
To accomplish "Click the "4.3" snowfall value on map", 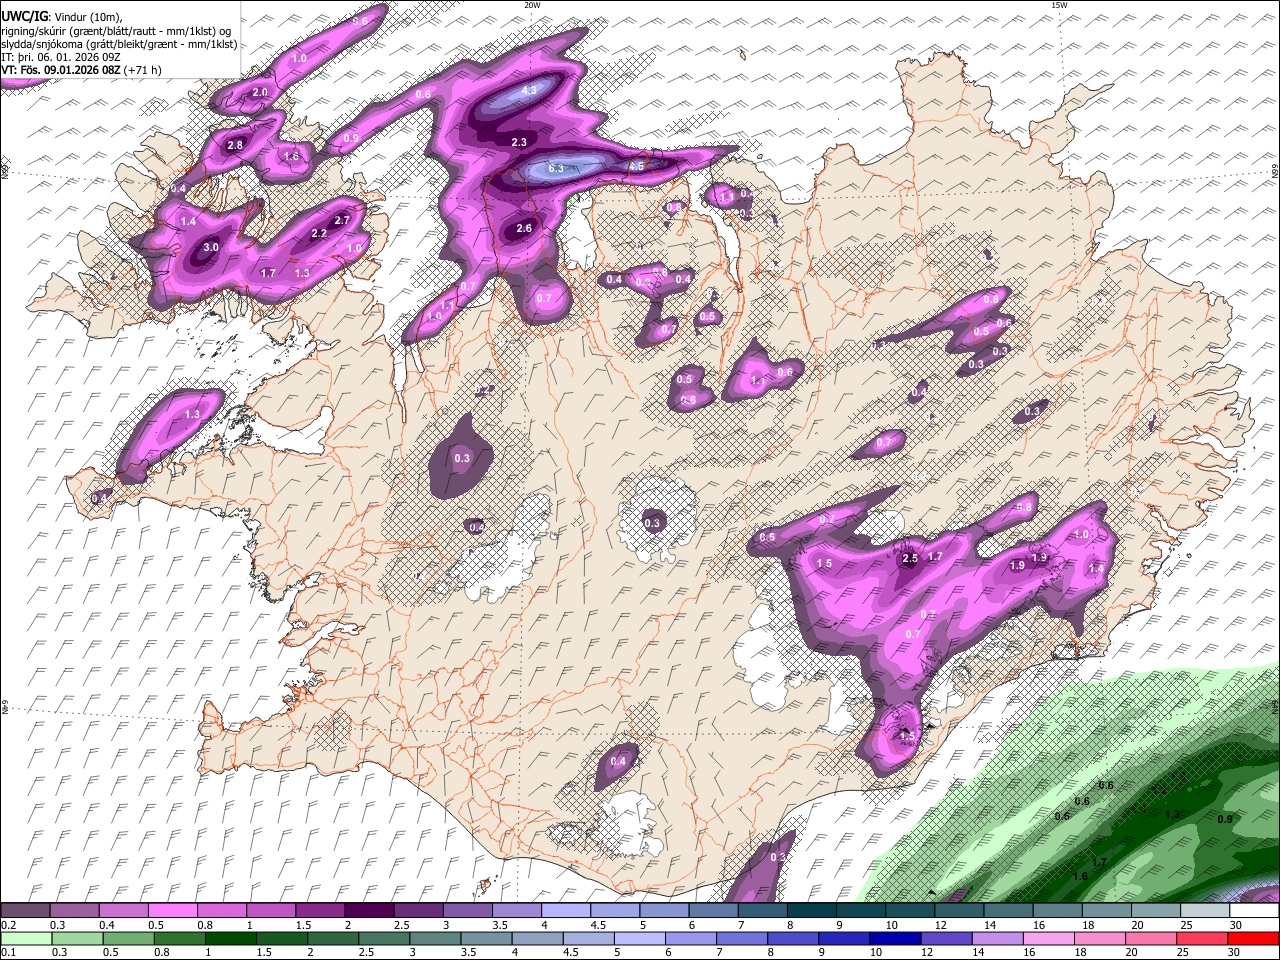I will click(530, 90).
